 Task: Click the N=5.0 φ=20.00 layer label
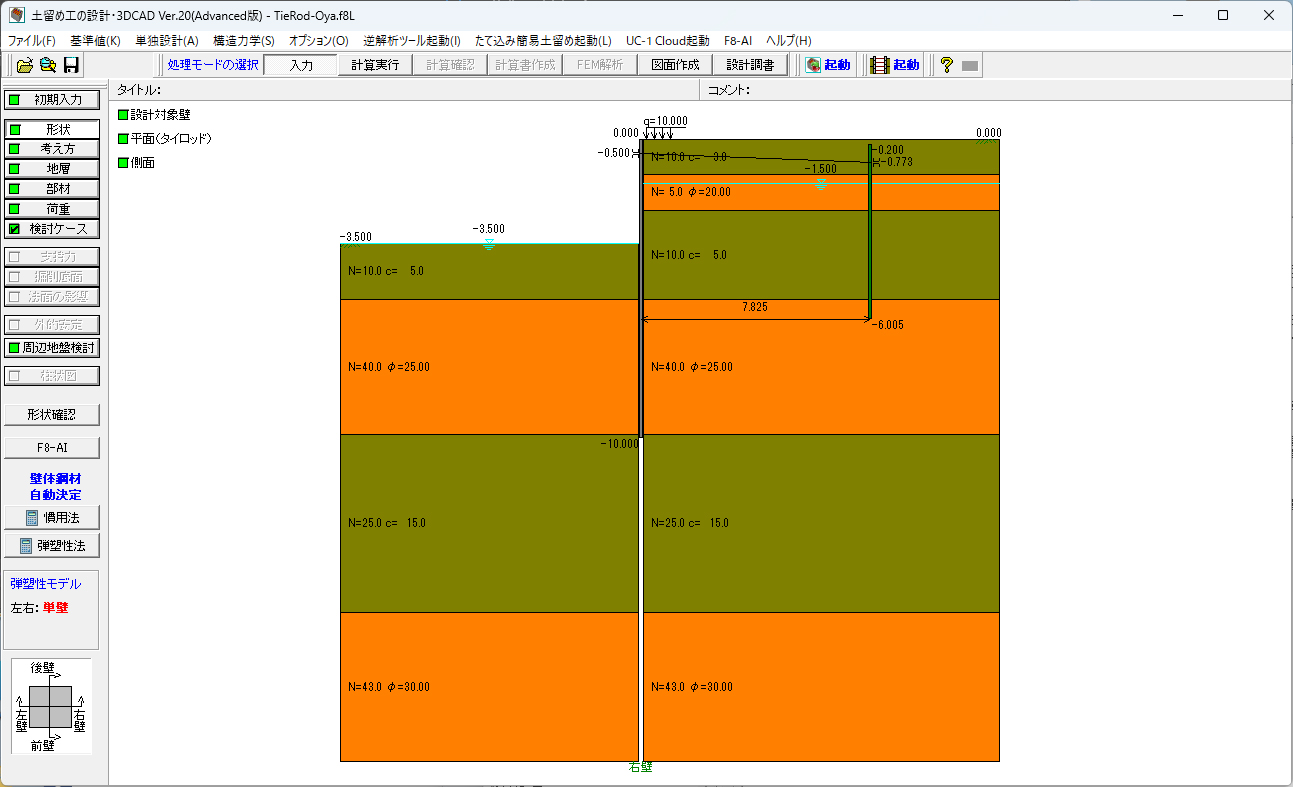point(691,192)
